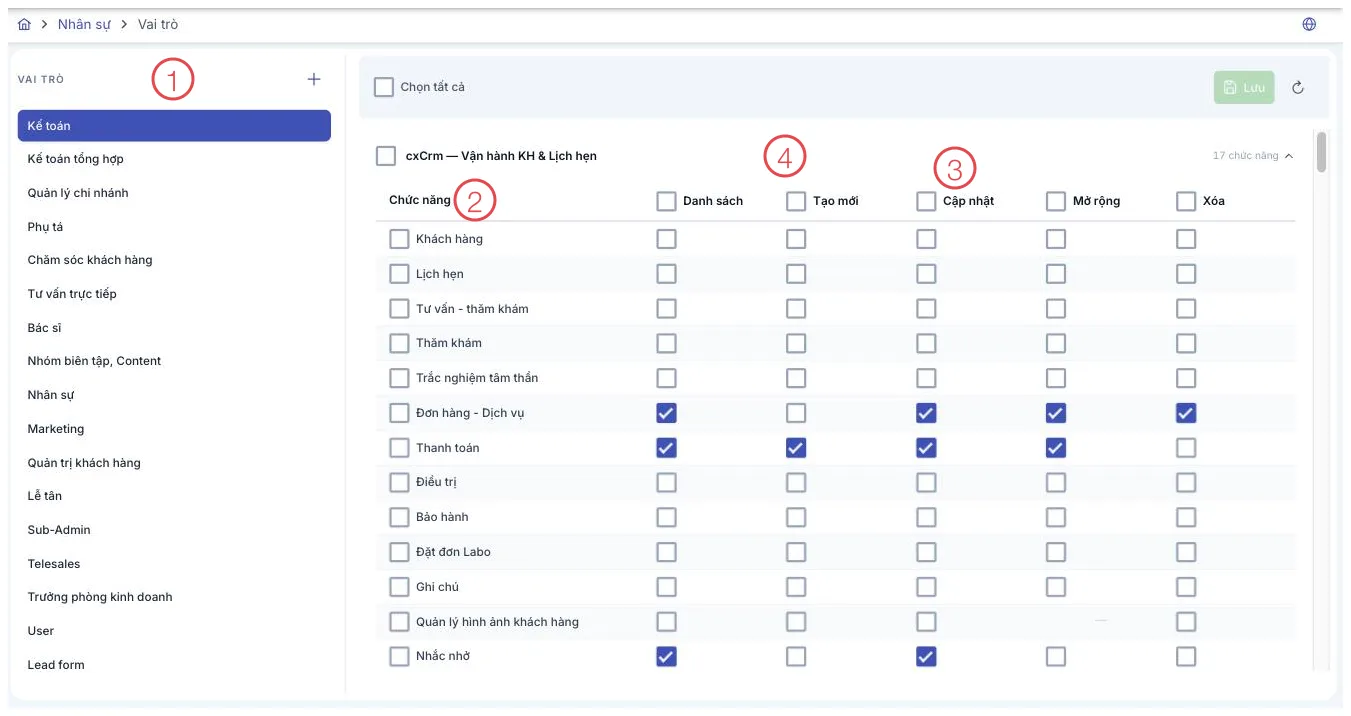This screenshot has height=716, width=1351.
Task: Toggle the Cập nhật column header checkbox
Action: [926, 201]
